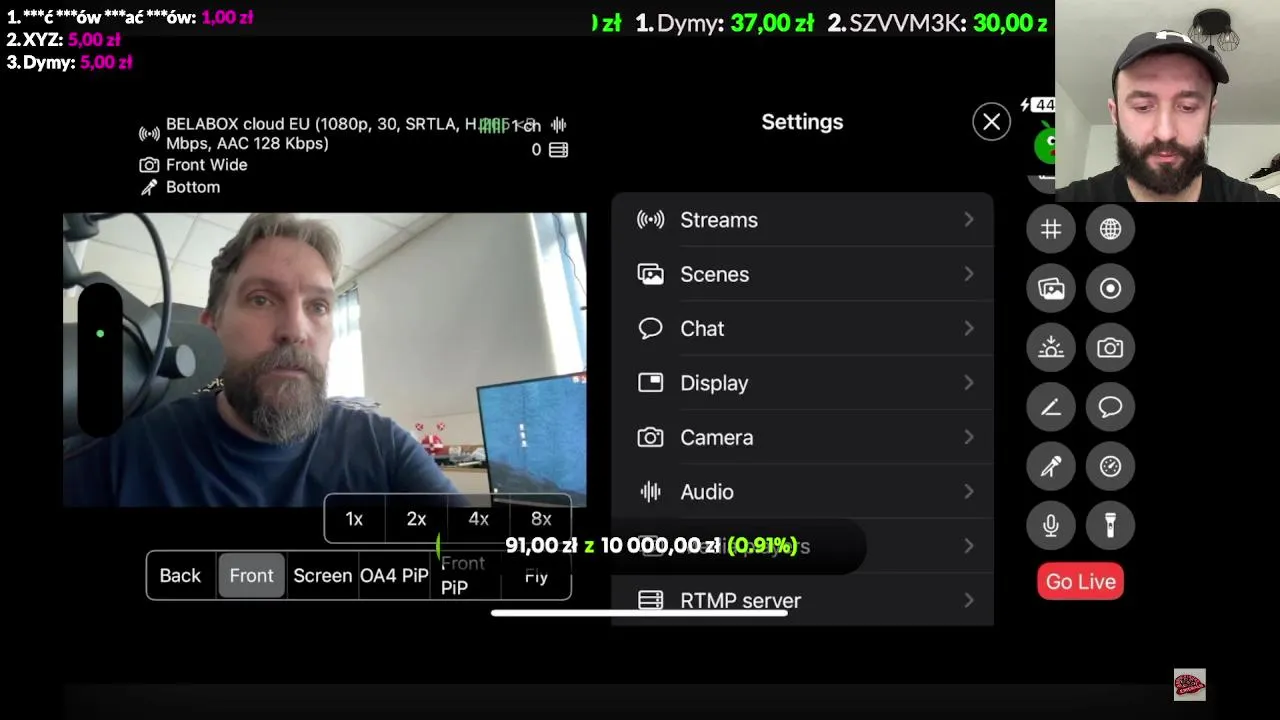The width and height of the screenshot is (1280, 720).
Task: Switch to the Back camera scene
Action: point(180,576)
